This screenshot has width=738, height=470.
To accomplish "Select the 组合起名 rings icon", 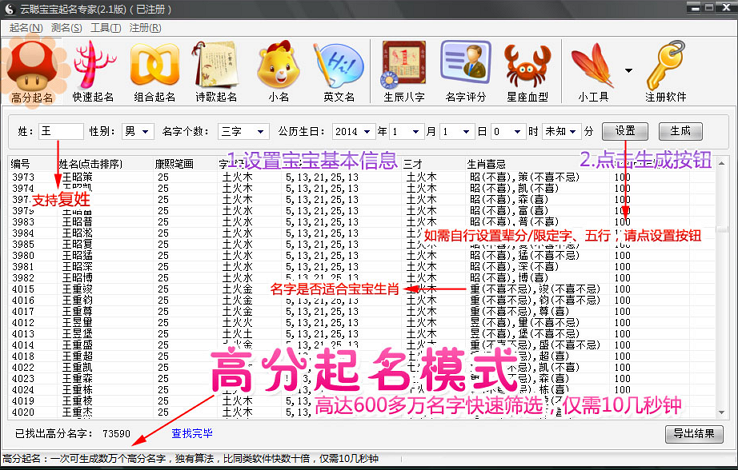I will (x=154, y=72).
